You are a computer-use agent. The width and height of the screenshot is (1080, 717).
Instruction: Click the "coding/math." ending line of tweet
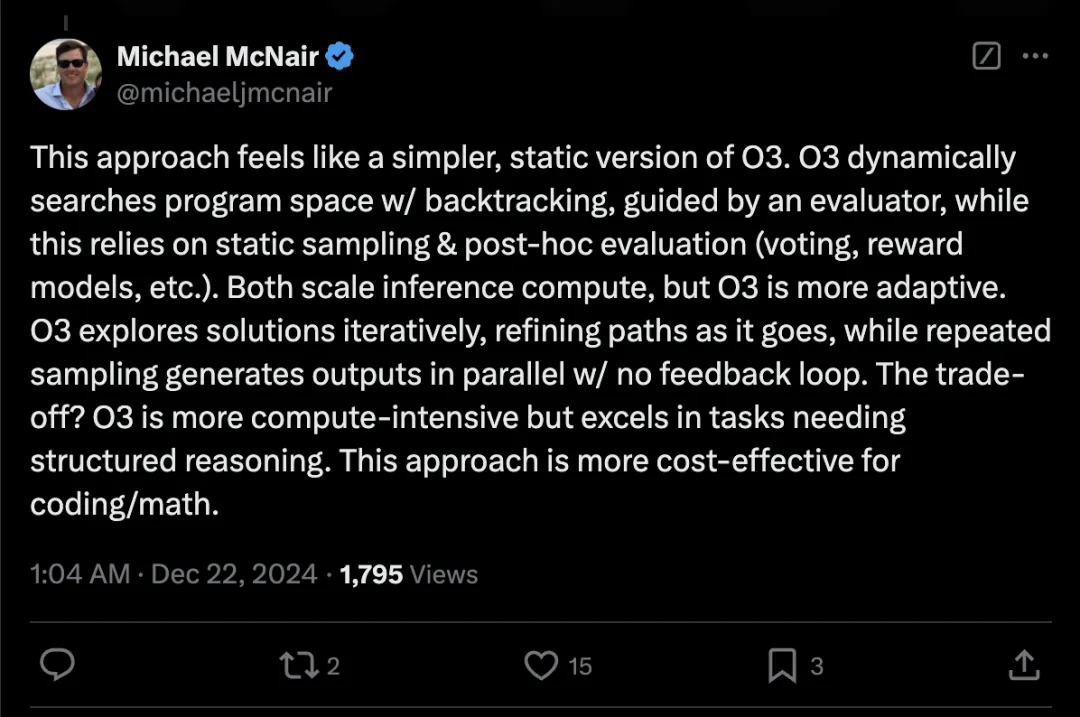click(x=125, y=504)
